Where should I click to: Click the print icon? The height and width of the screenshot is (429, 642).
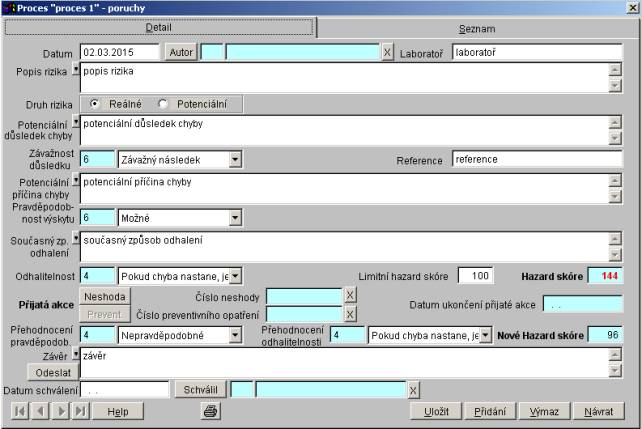[x=210, y=411]
